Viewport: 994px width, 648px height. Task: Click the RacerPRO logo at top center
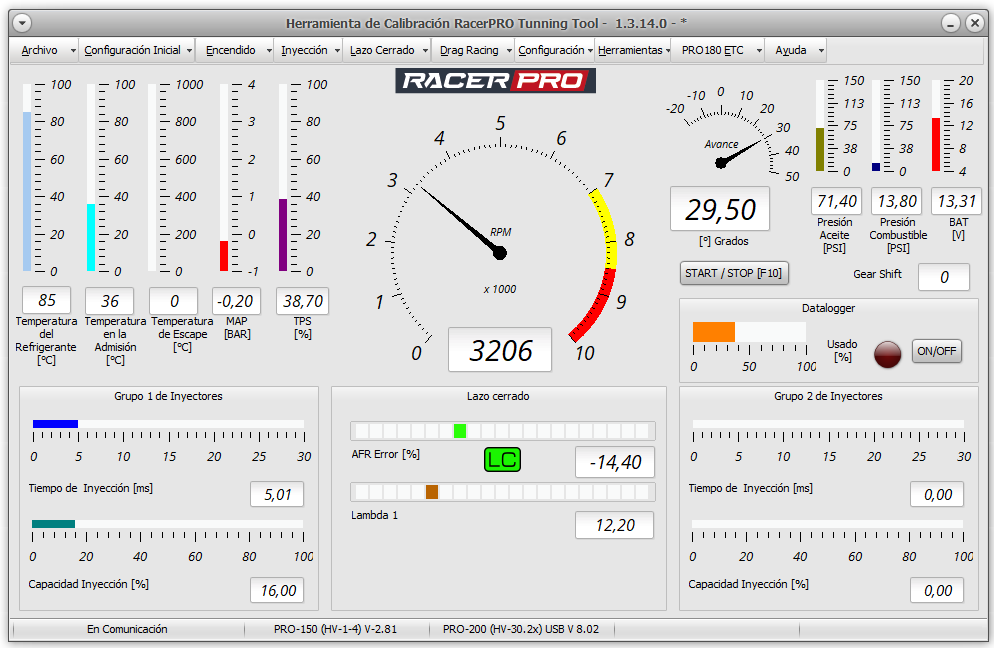497,81
